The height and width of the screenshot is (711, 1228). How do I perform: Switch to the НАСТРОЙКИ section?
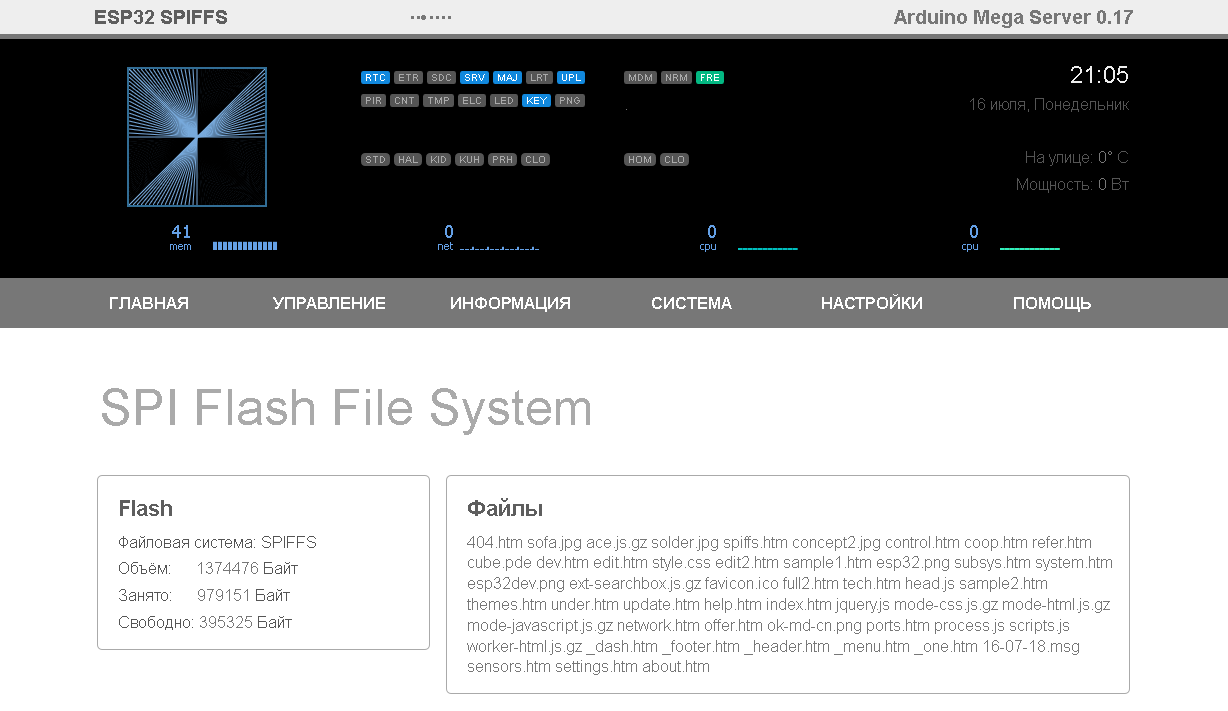[x=871, y=303]
